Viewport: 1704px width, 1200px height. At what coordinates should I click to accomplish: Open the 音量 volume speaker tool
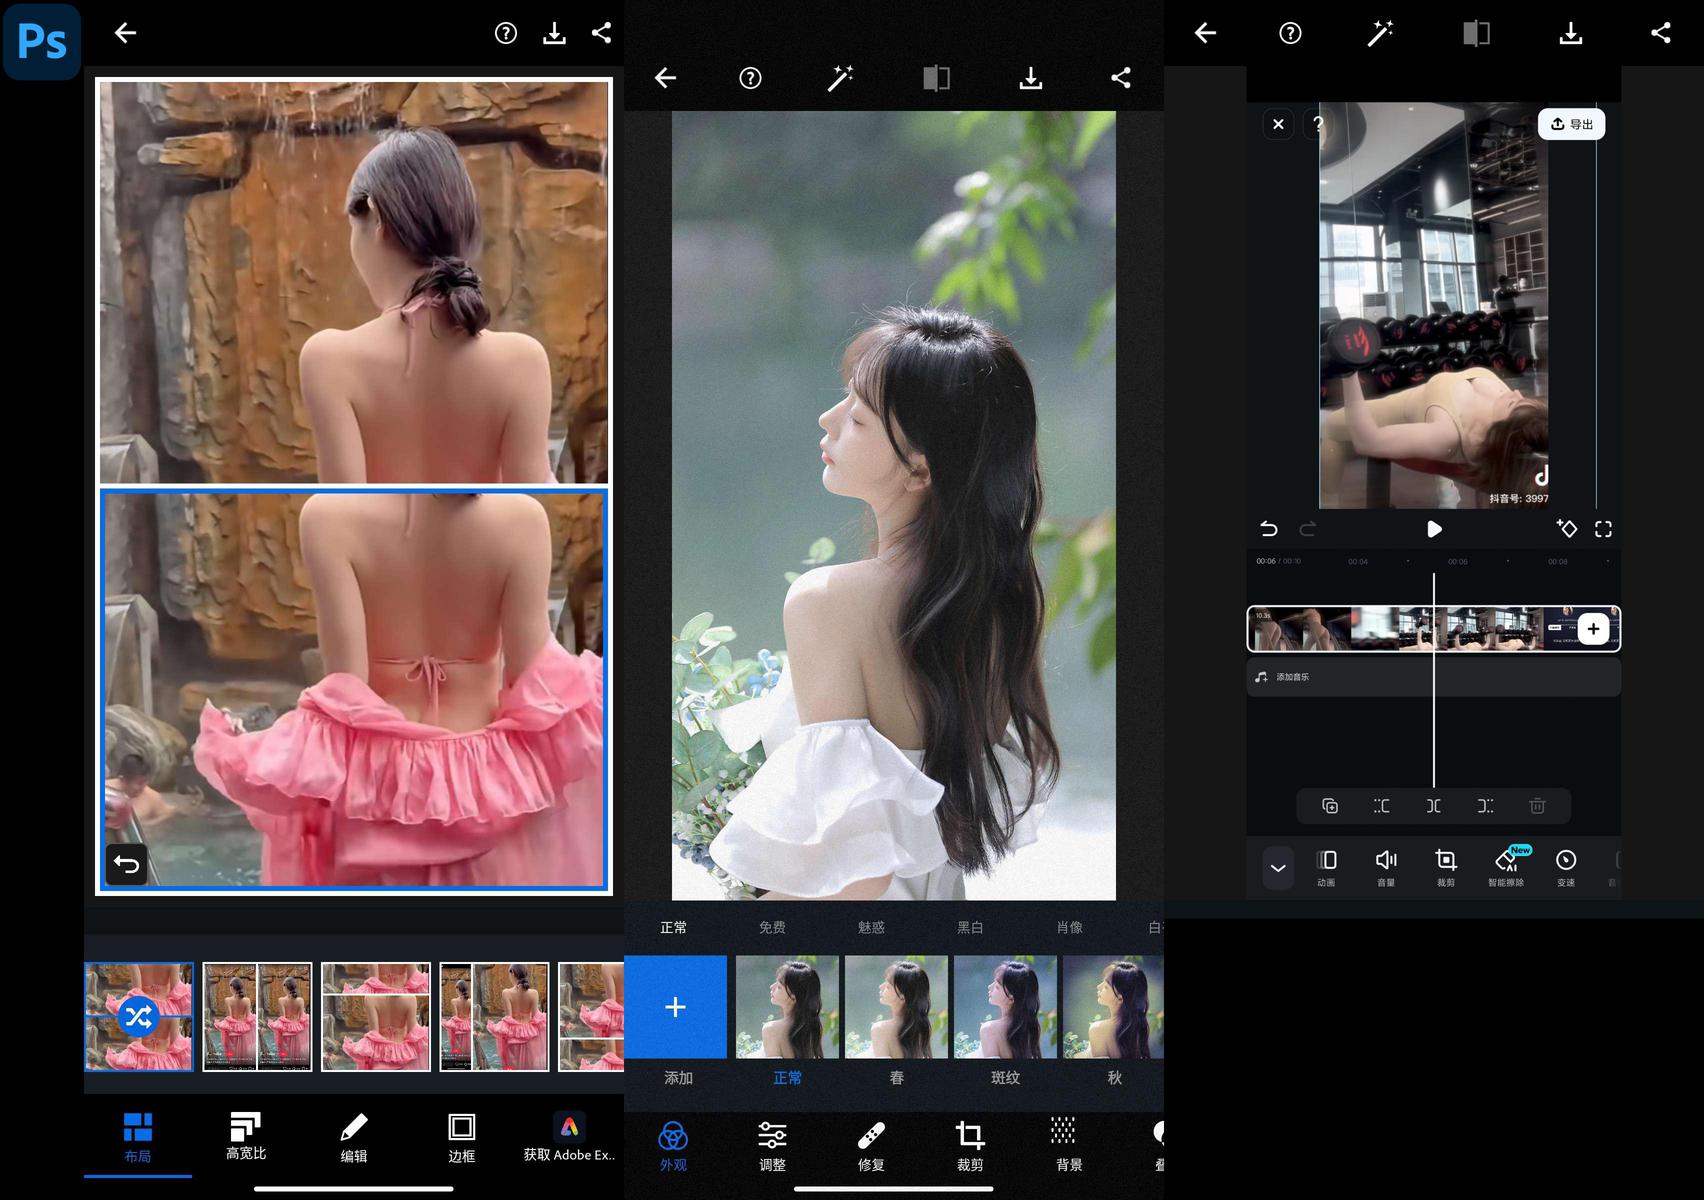click(x=1386, y=865)
